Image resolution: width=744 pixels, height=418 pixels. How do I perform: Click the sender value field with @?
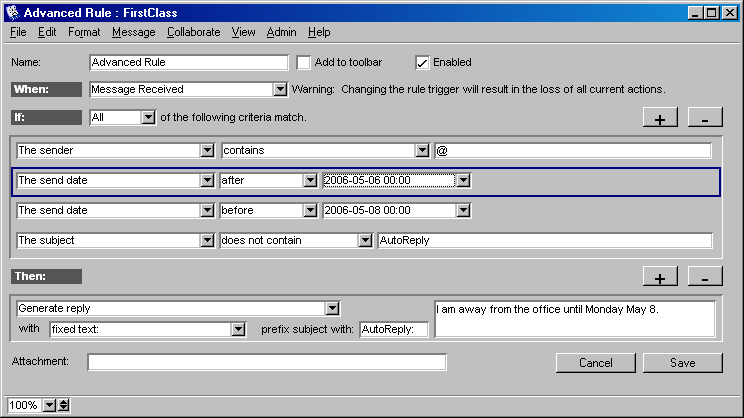(x=573, y=150)
